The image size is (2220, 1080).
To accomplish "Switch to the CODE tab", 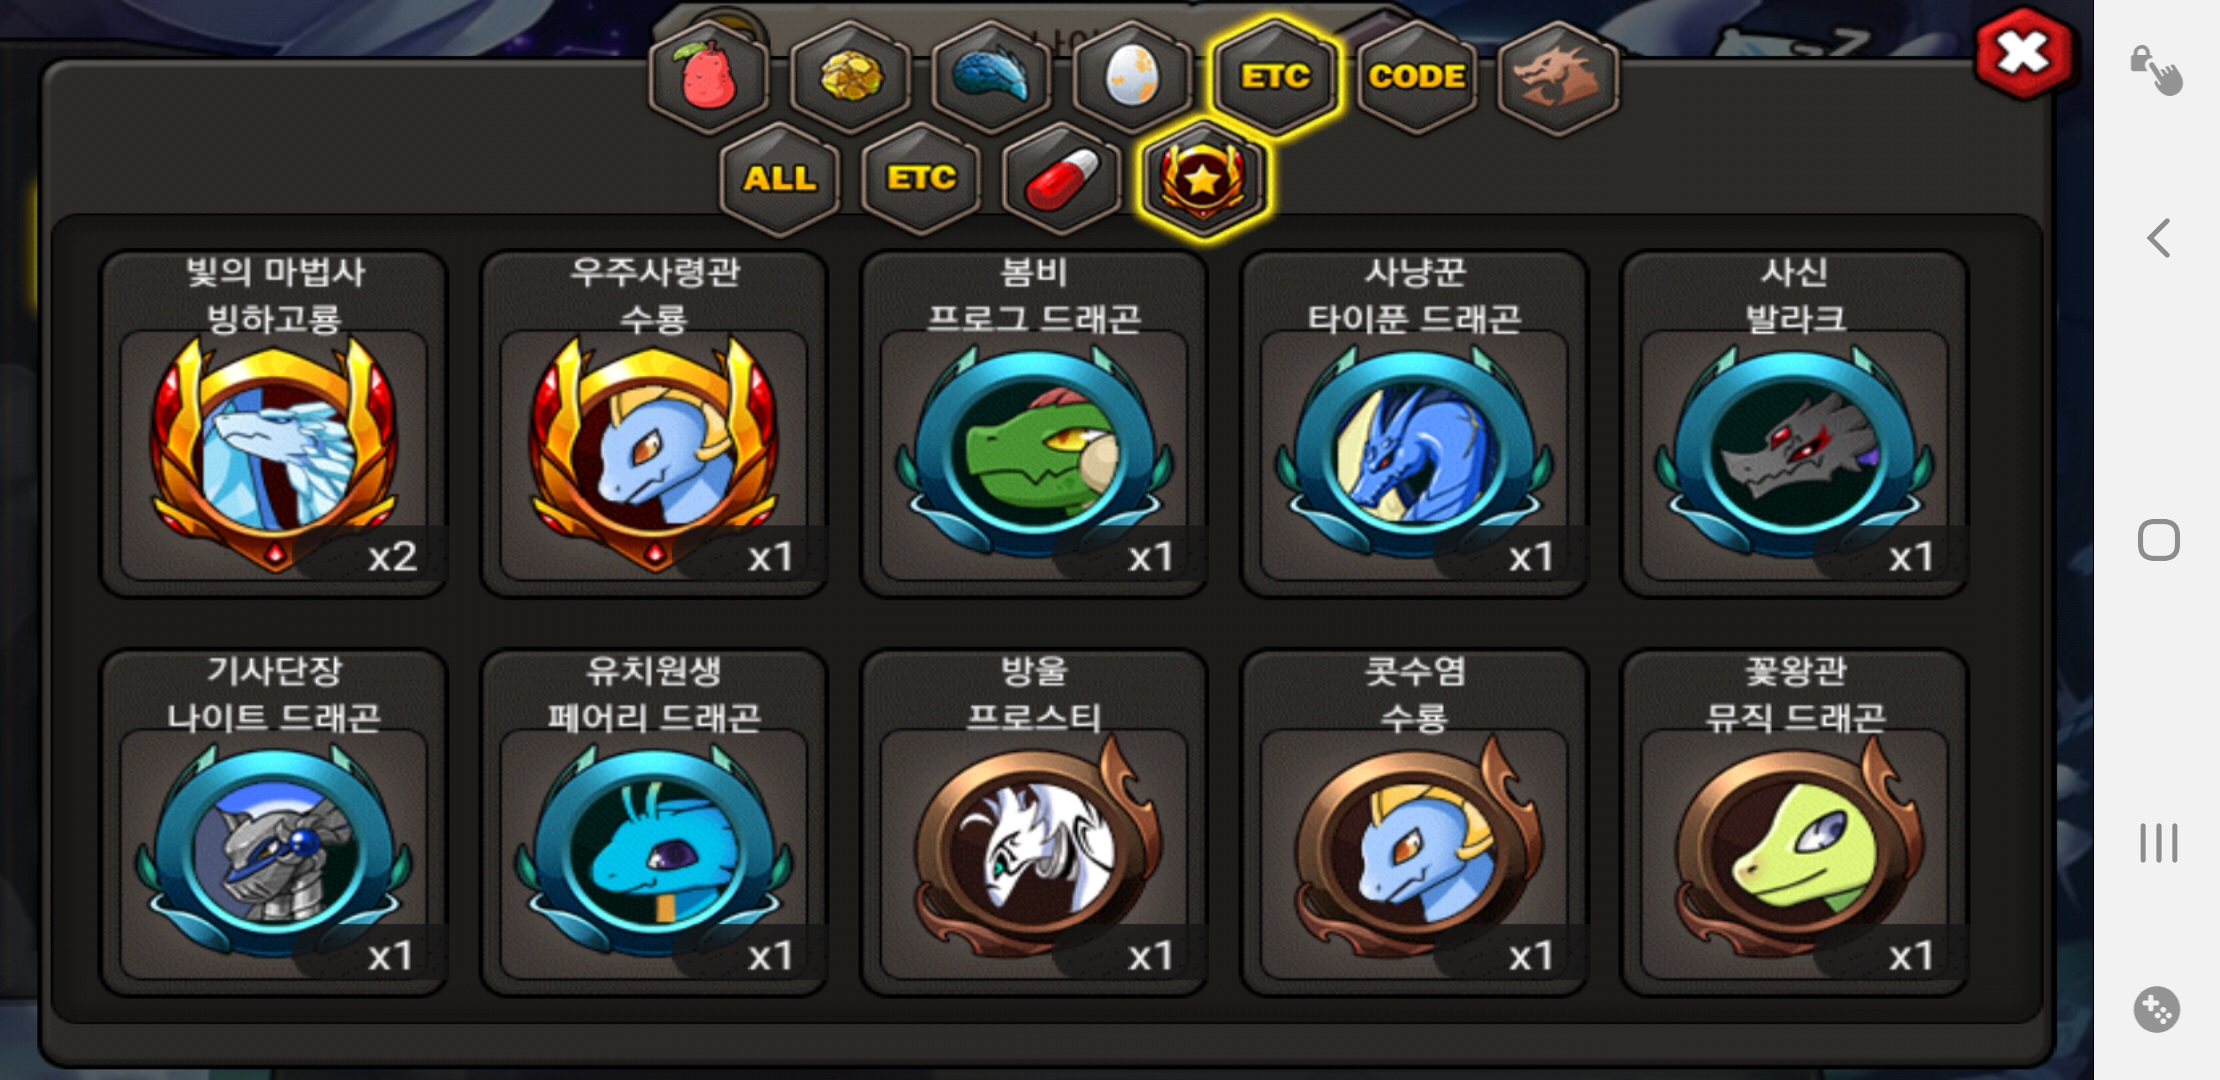I will click(x=1417, y=76).
